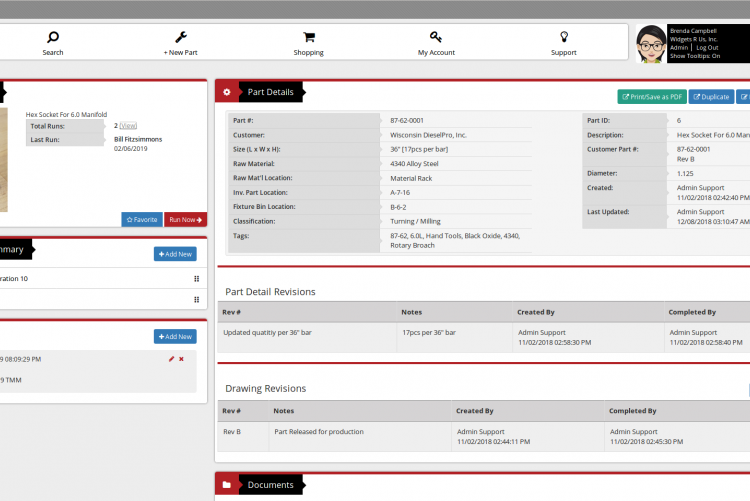Click the Search magnifier icon
Image resolution: width=750 pixels, height=501 pixels.
point(53,37)
